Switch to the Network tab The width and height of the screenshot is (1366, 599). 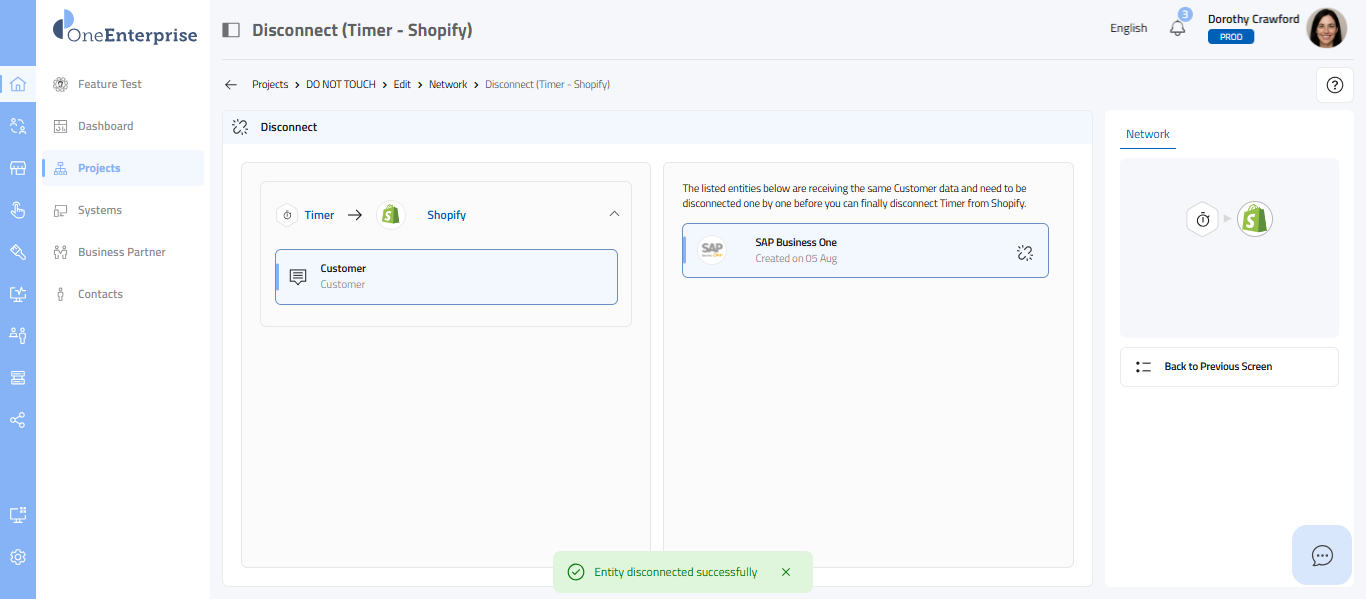pos(1147,134)
